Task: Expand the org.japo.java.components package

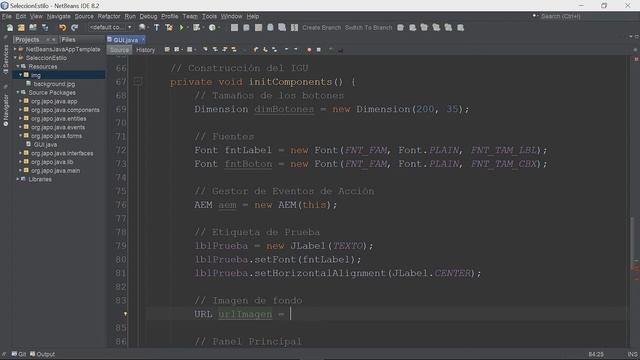Action: coord(20,110)
